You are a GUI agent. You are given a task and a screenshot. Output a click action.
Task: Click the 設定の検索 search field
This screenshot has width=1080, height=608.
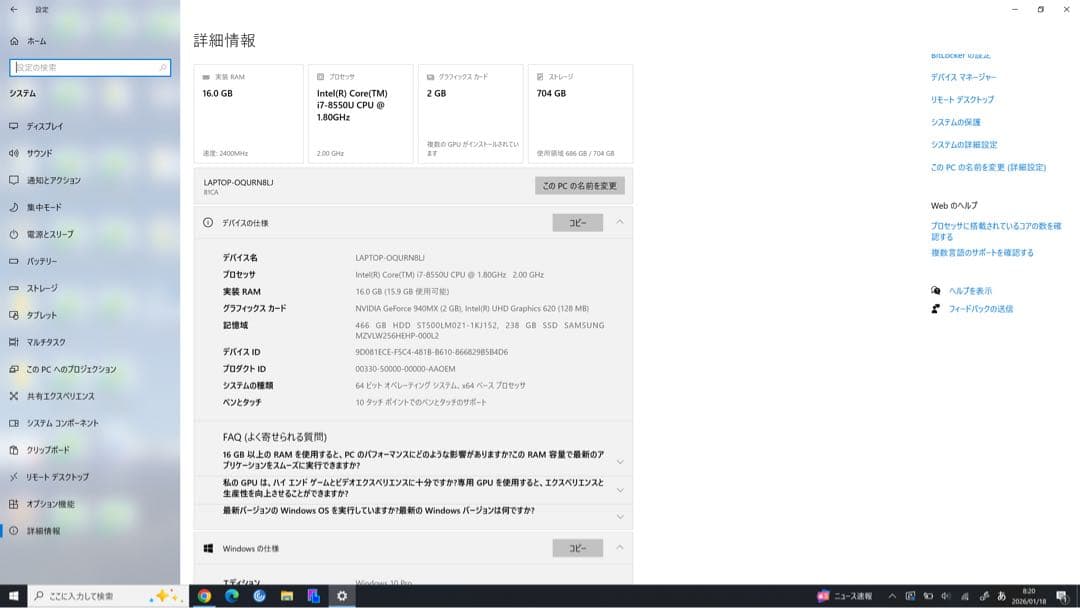tap(88, 67)
